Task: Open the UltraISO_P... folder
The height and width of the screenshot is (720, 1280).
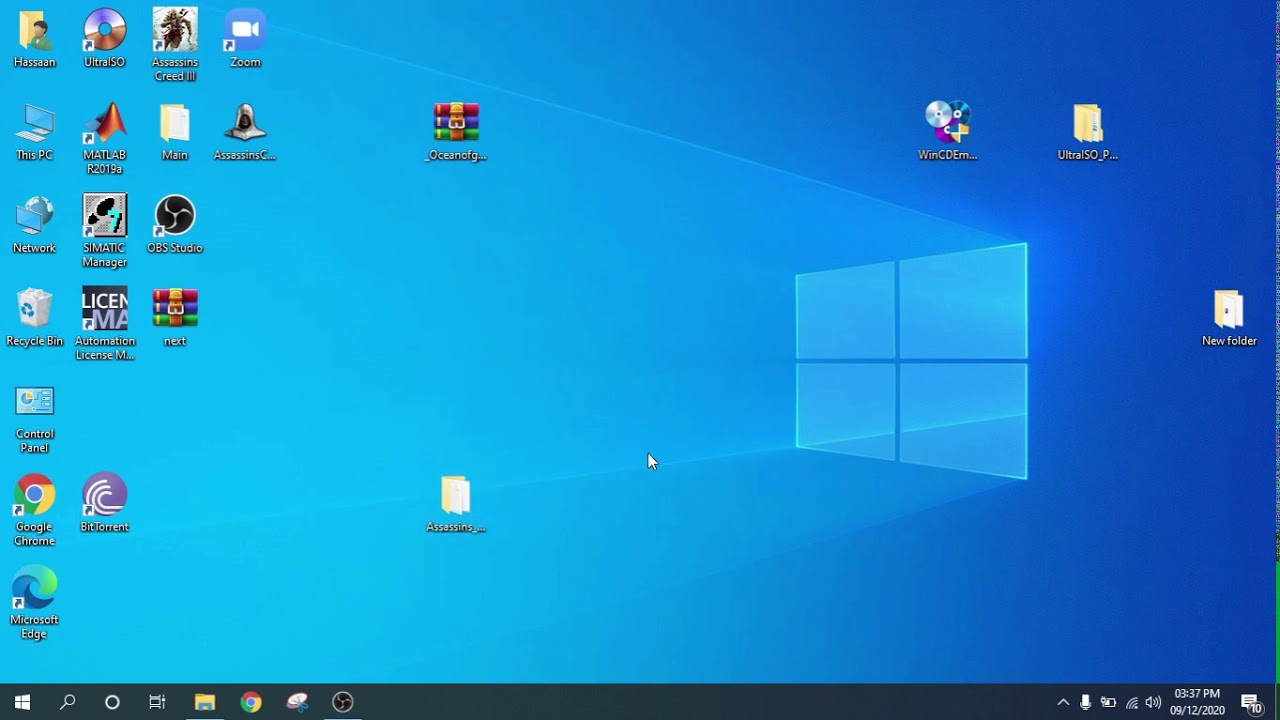Action: point(1088,132)
